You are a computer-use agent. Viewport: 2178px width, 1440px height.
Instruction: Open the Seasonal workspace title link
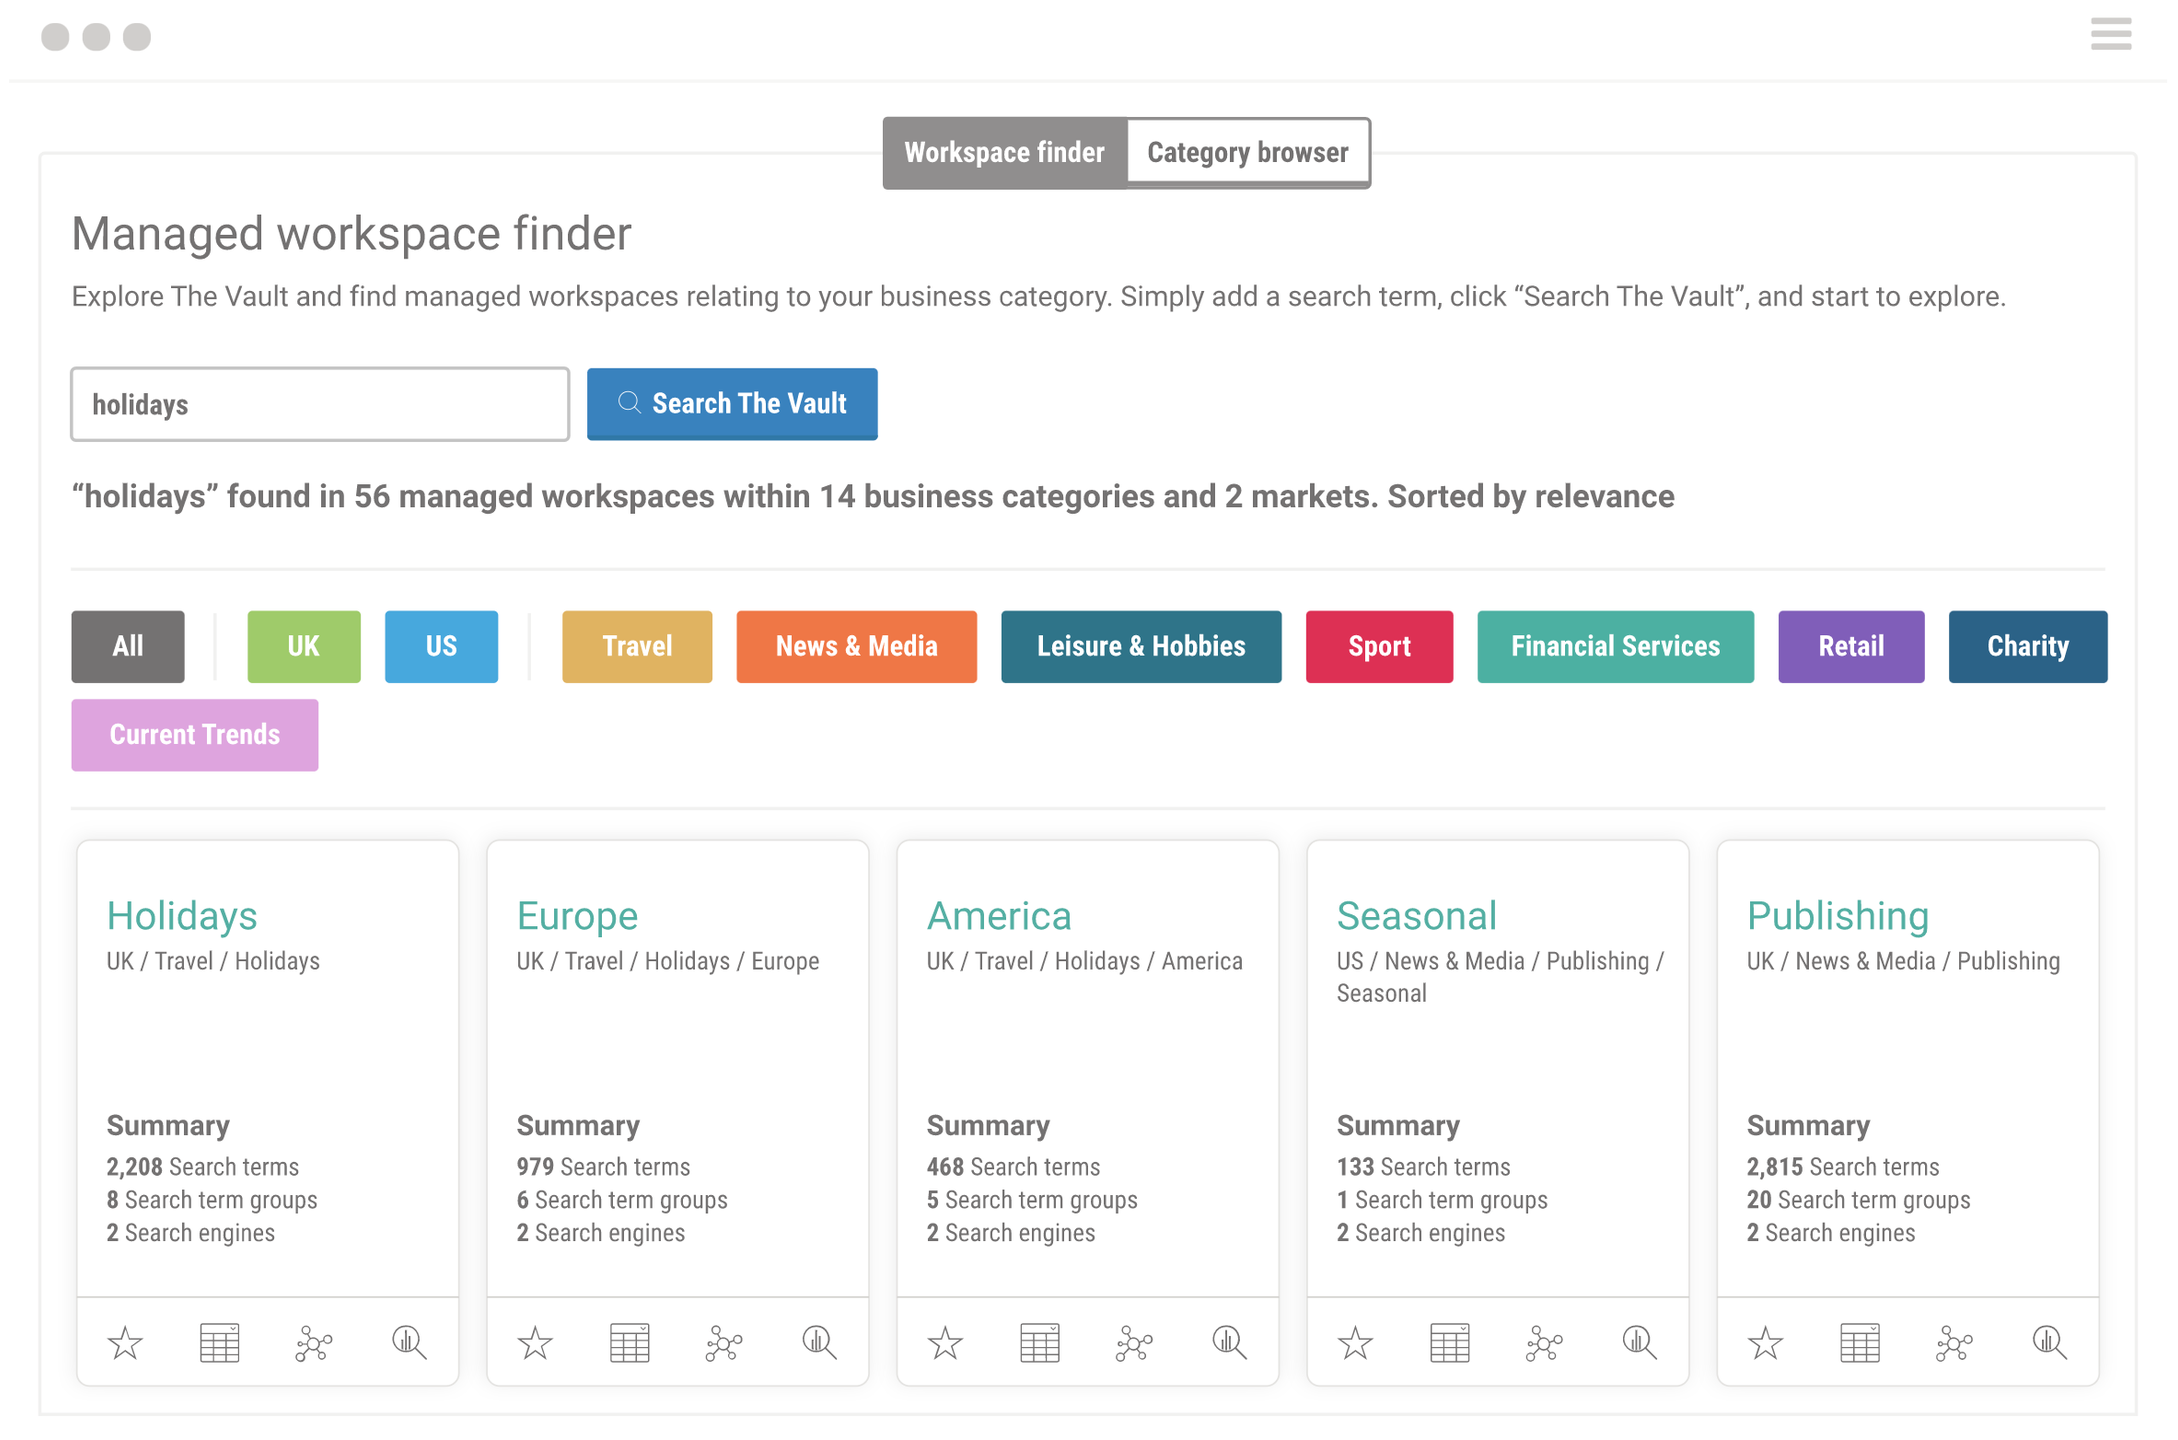(x=1416, y=915)
